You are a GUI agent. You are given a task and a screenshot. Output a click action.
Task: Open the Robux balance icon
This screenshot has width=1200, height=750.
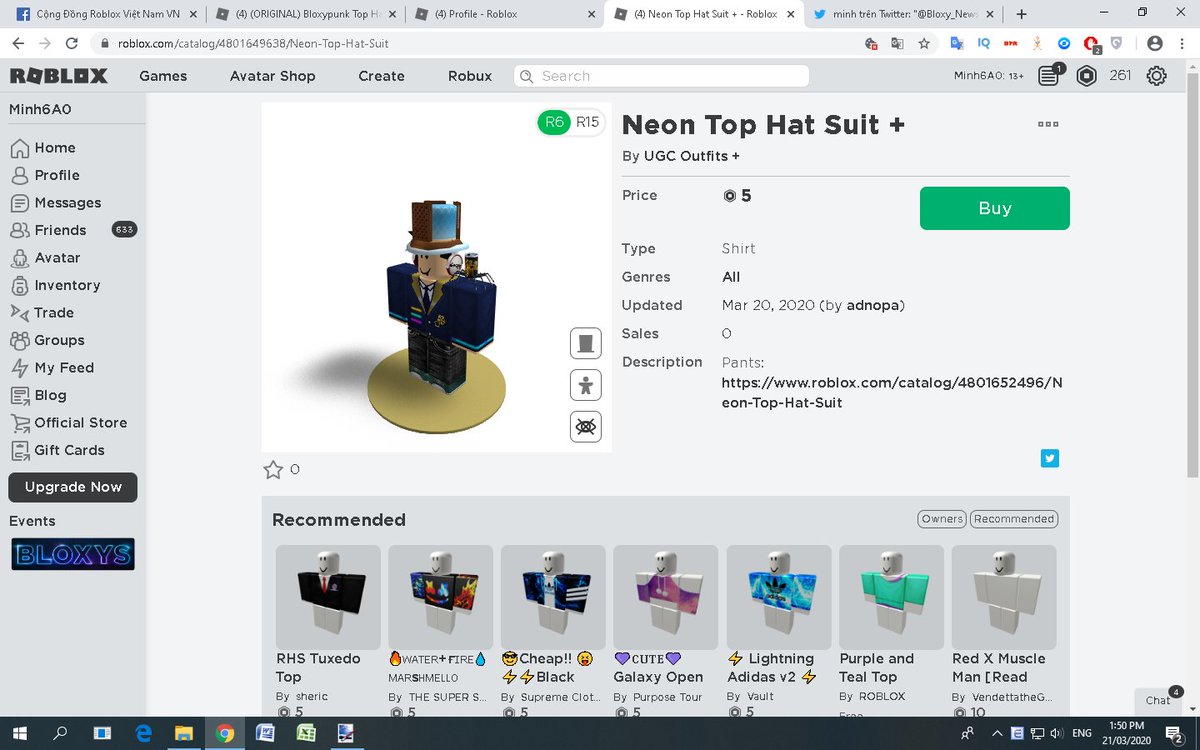click(x=1087, y=76)
